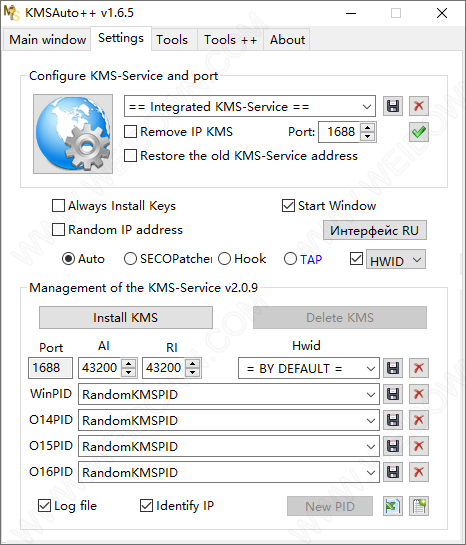The height and width of the screenshot is (545, 466).
Task: Save the O14PID value disk icon
Action: [x=393, y=420]
